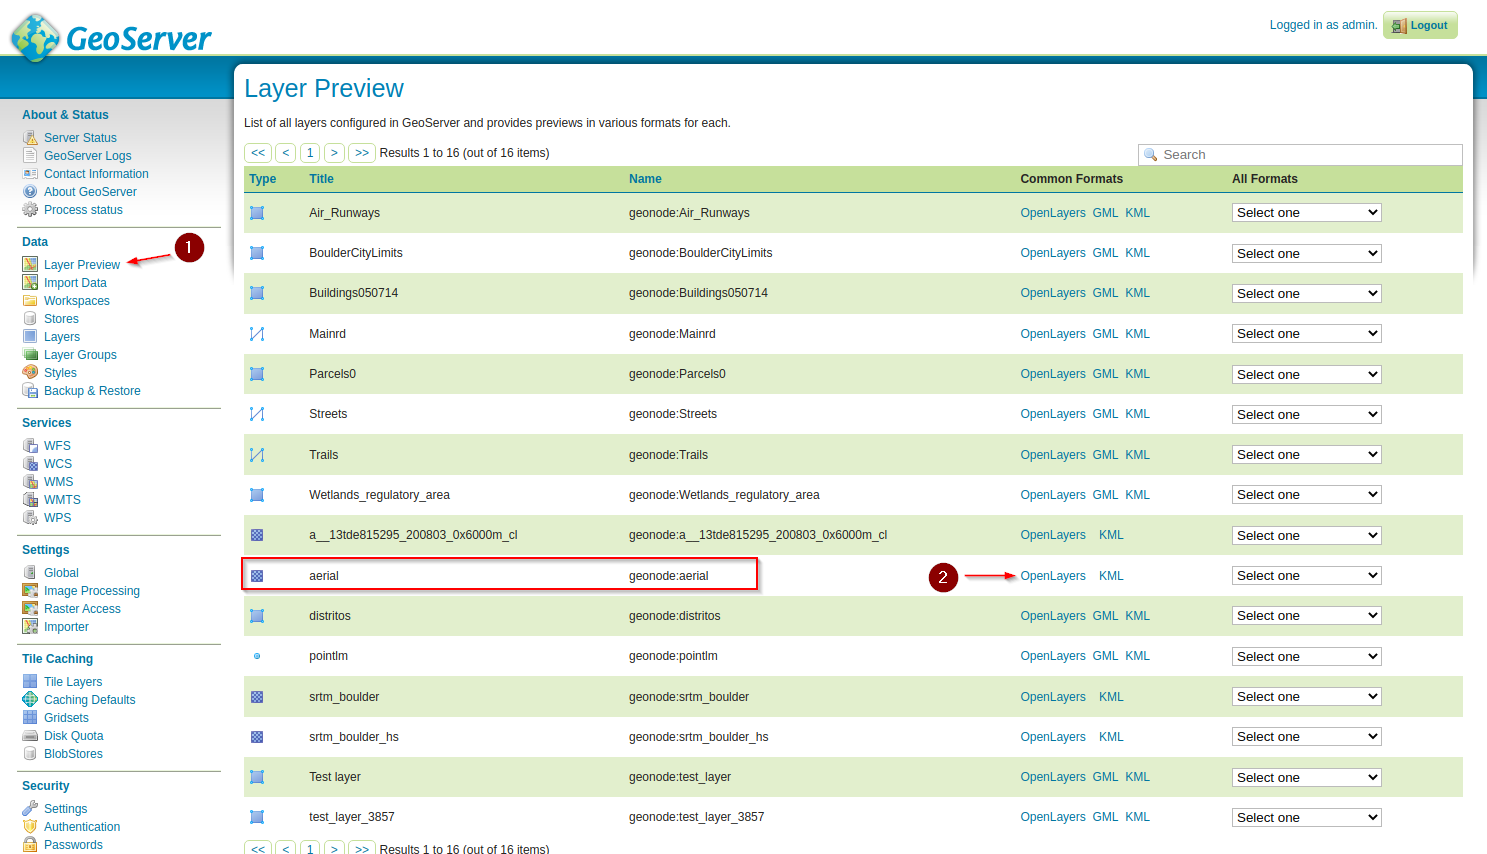The height and width of the screenshot is (854, 1487).
Task: Open the WPS service settings
Action: click(58, 518)
